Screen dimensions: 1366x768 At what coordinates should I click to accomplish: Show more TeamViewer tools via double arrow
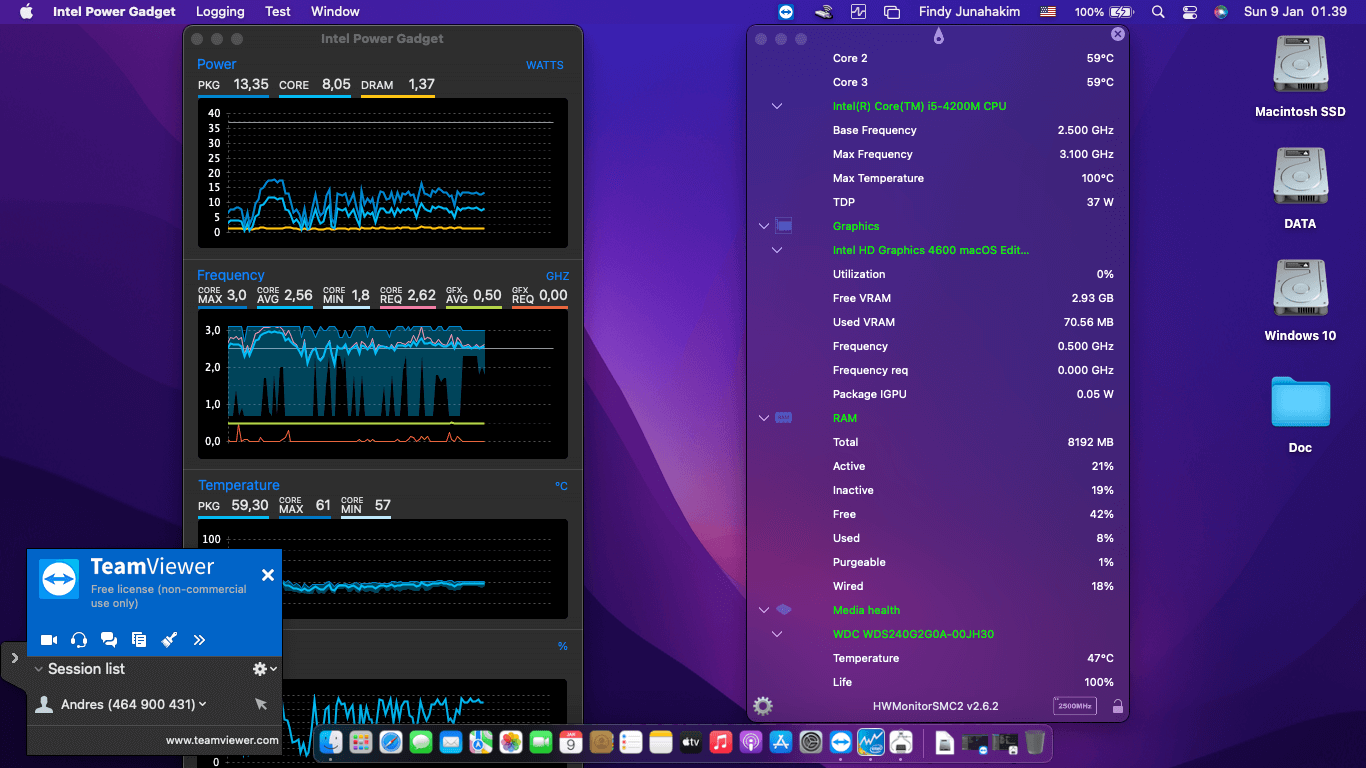pyautogui.click(x=199, y=640)
